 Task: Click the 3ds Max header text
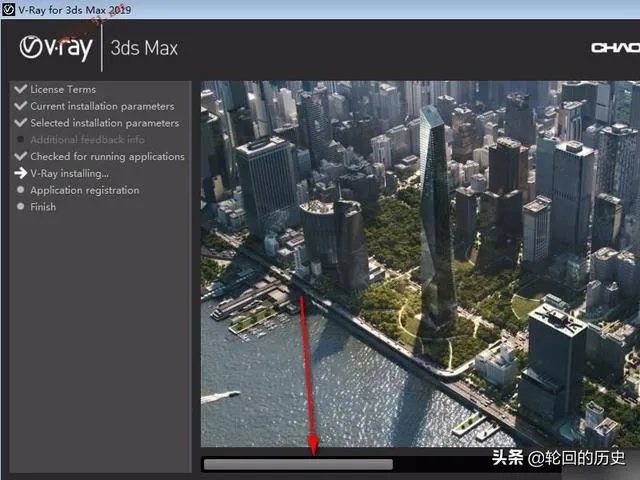pos(144,48)
